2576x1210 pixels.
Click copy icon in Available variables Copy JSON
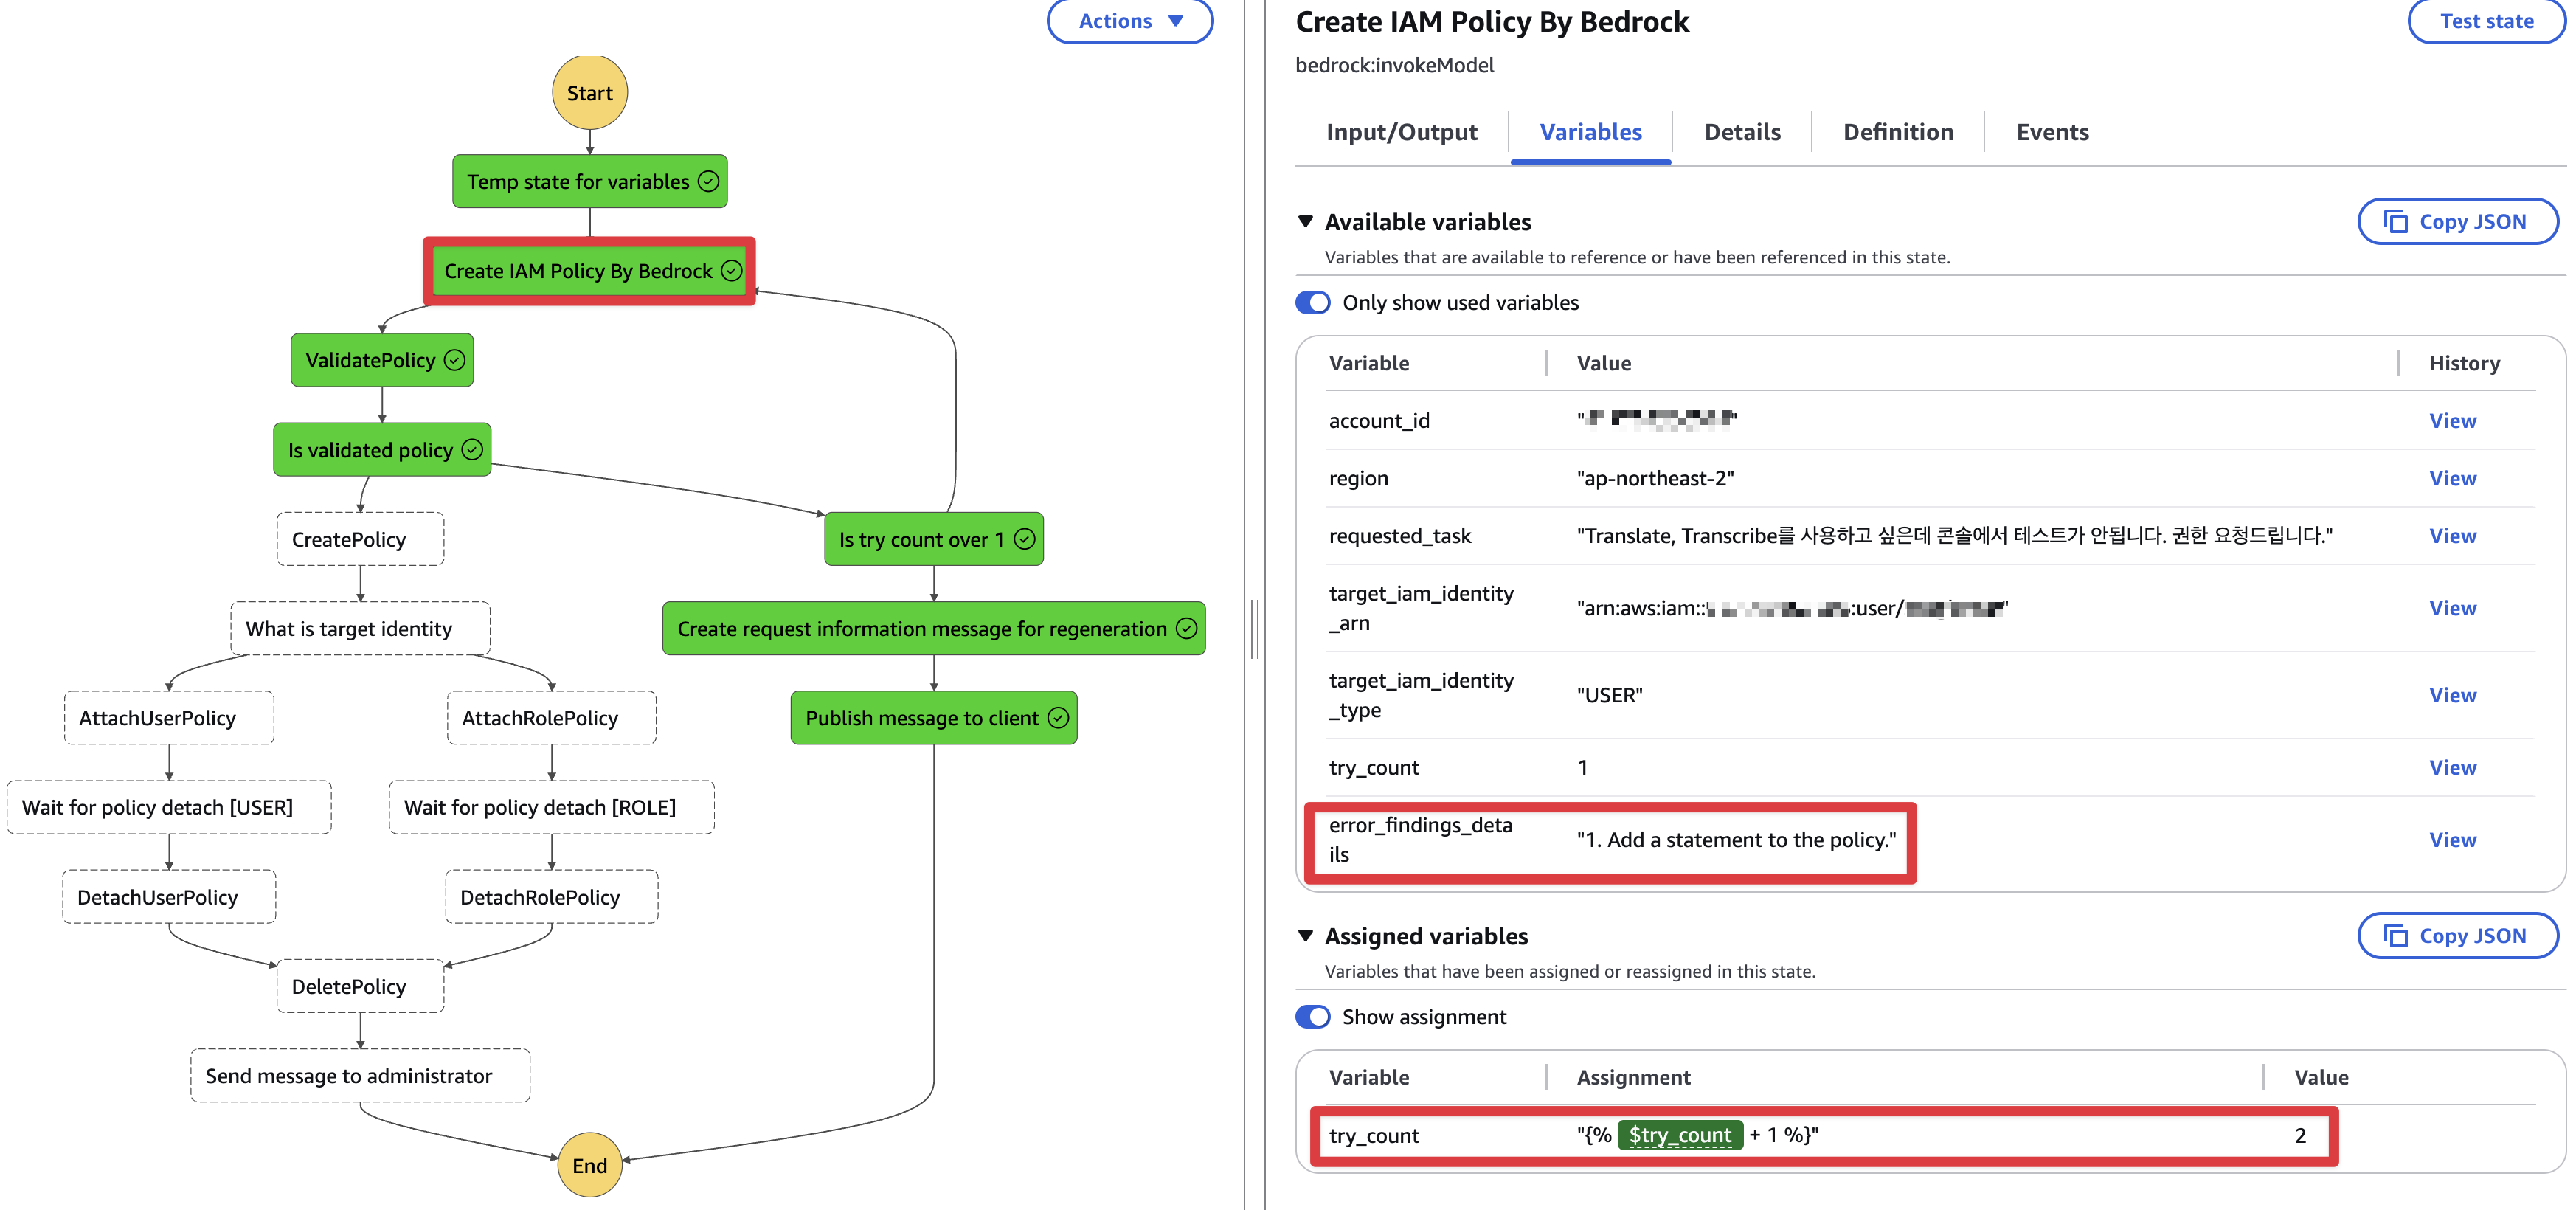[2395, 222]
